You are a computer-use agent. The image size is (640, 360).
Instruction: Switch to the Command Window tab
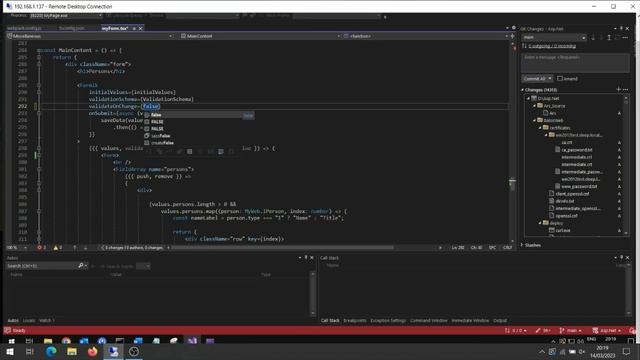pos(429,320)
